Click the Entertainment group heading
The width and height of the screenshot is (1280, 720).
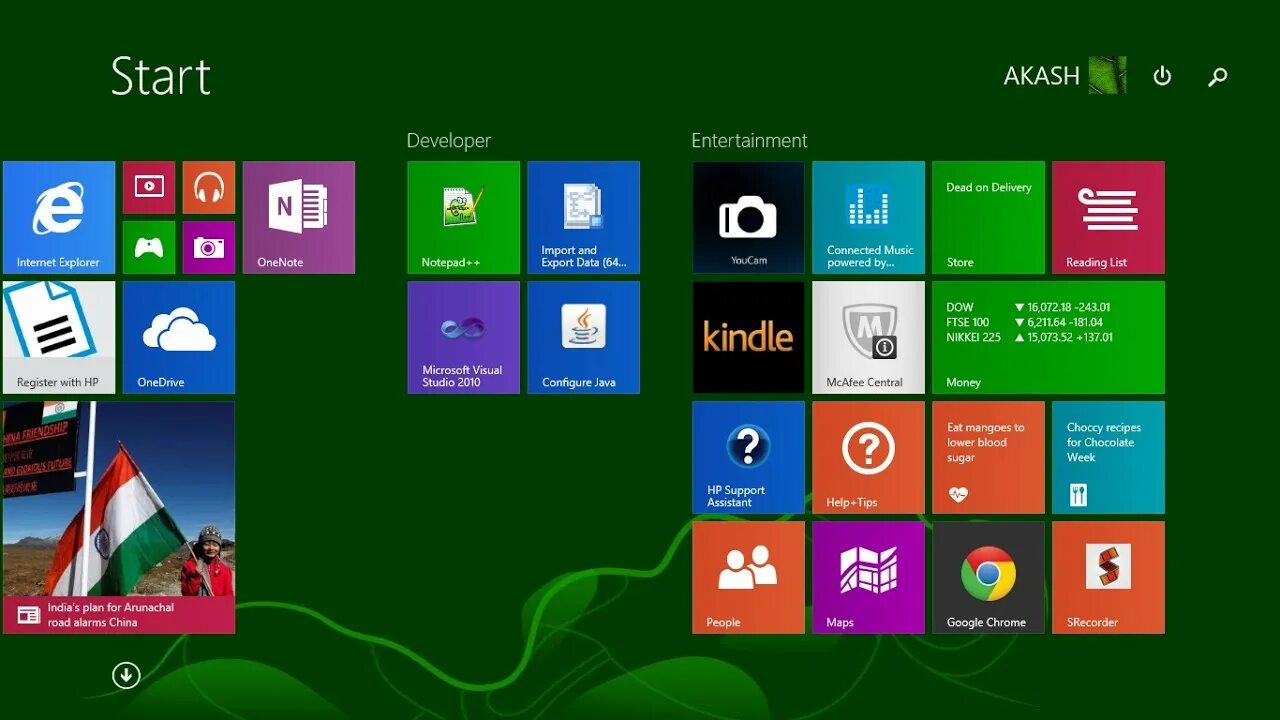(x=749, y=141)
